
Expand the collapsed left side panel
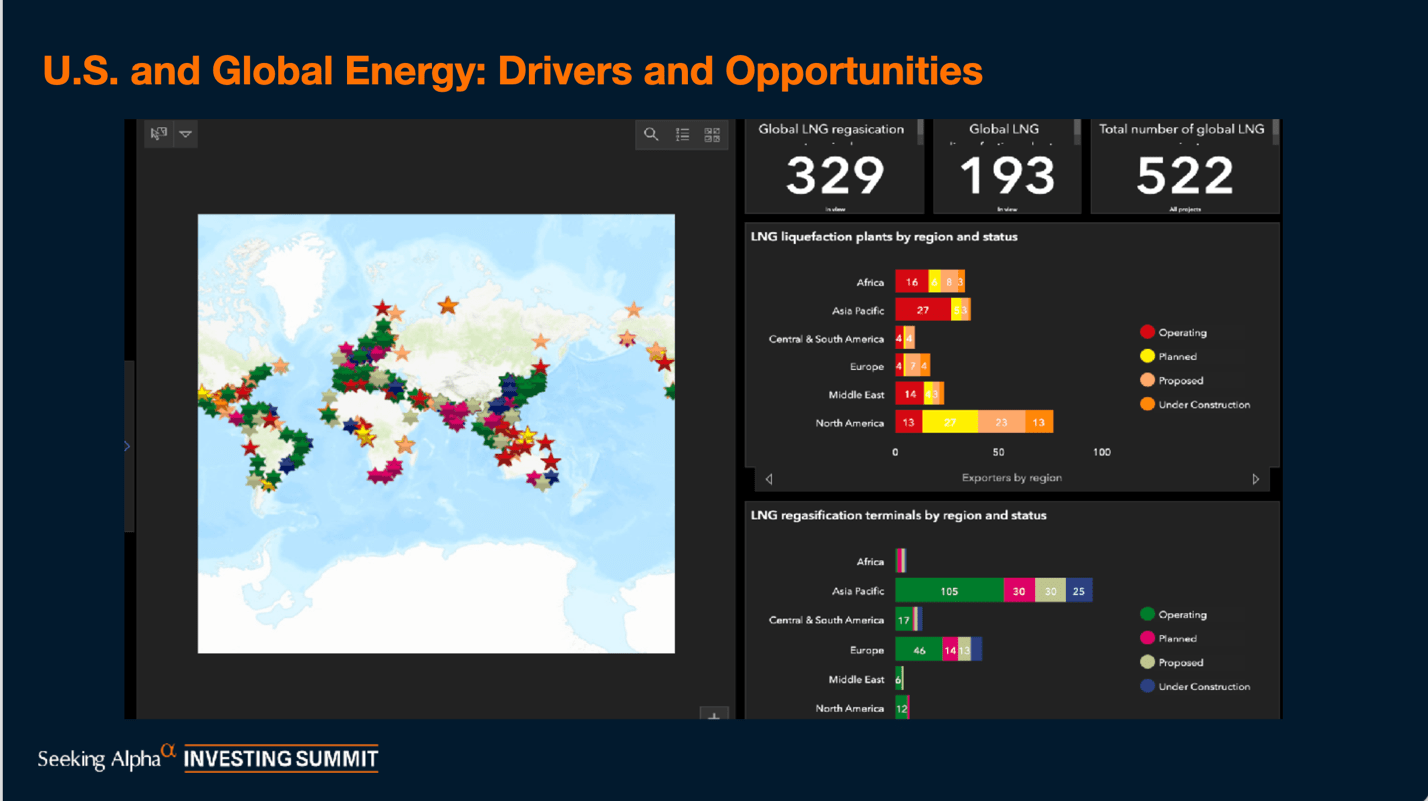point(126,446)
